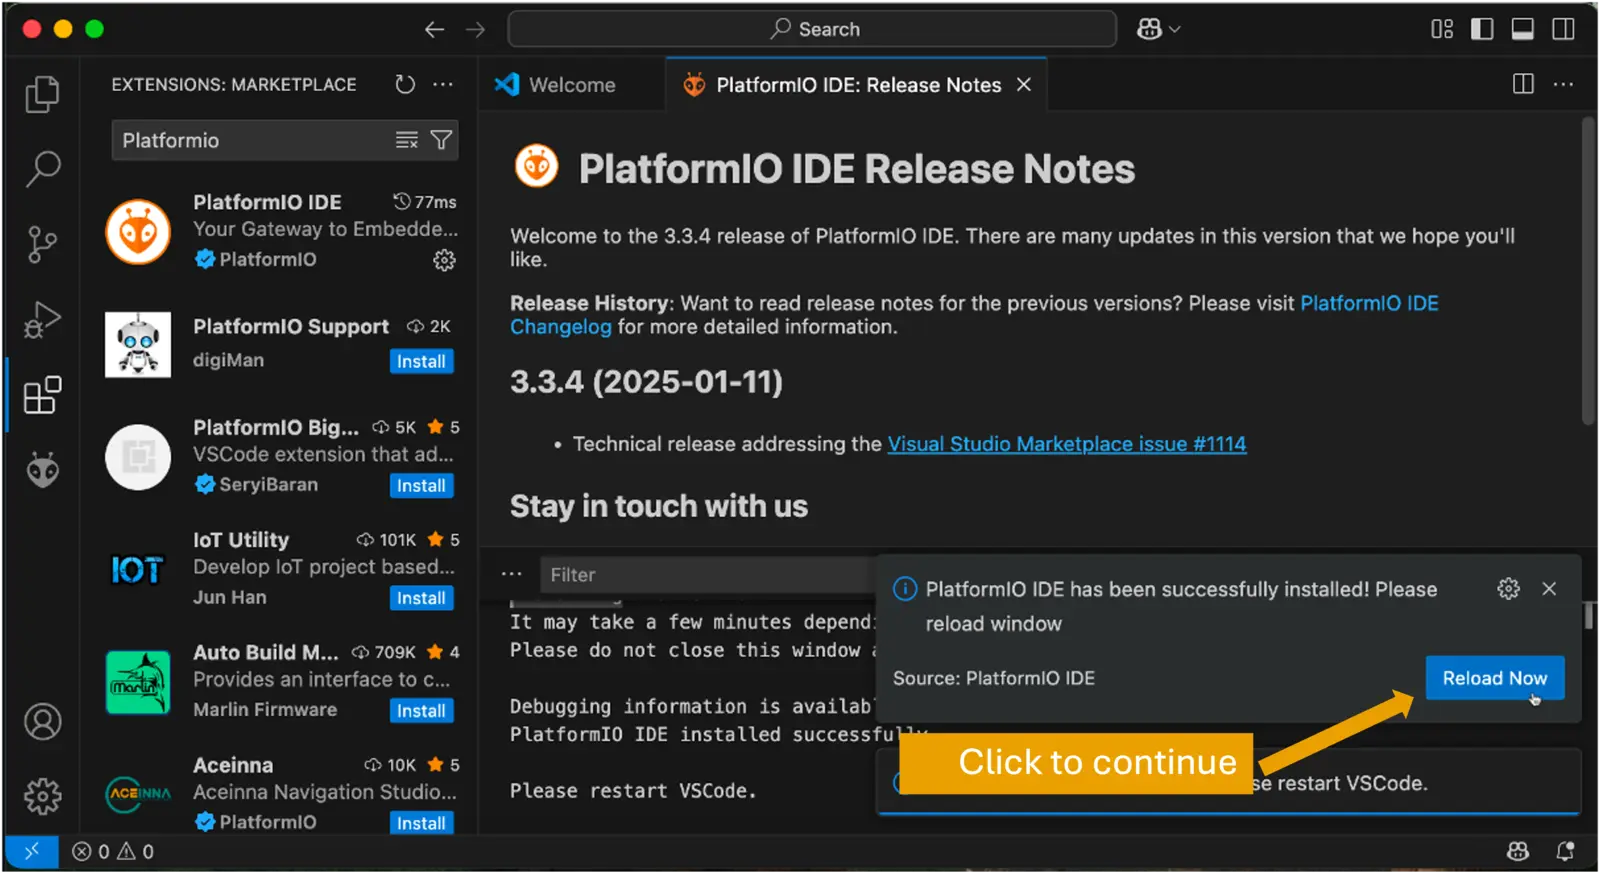Image resolution: width=1600 pixels, height=873 pixels.
Task: Toggle the primary side bar
Action: click(x=1482, y=29)
